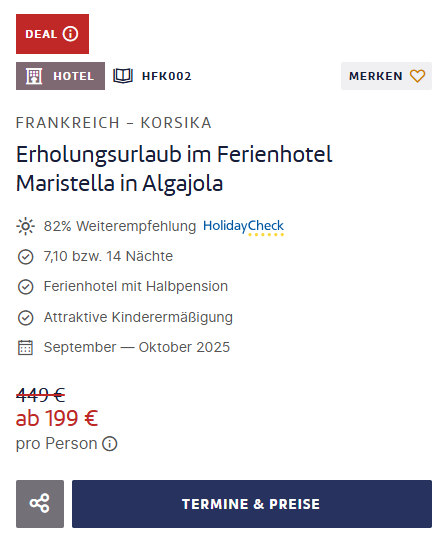Click the red DEAL badge
Screen dimensions: 442x538
coord(53,34)
